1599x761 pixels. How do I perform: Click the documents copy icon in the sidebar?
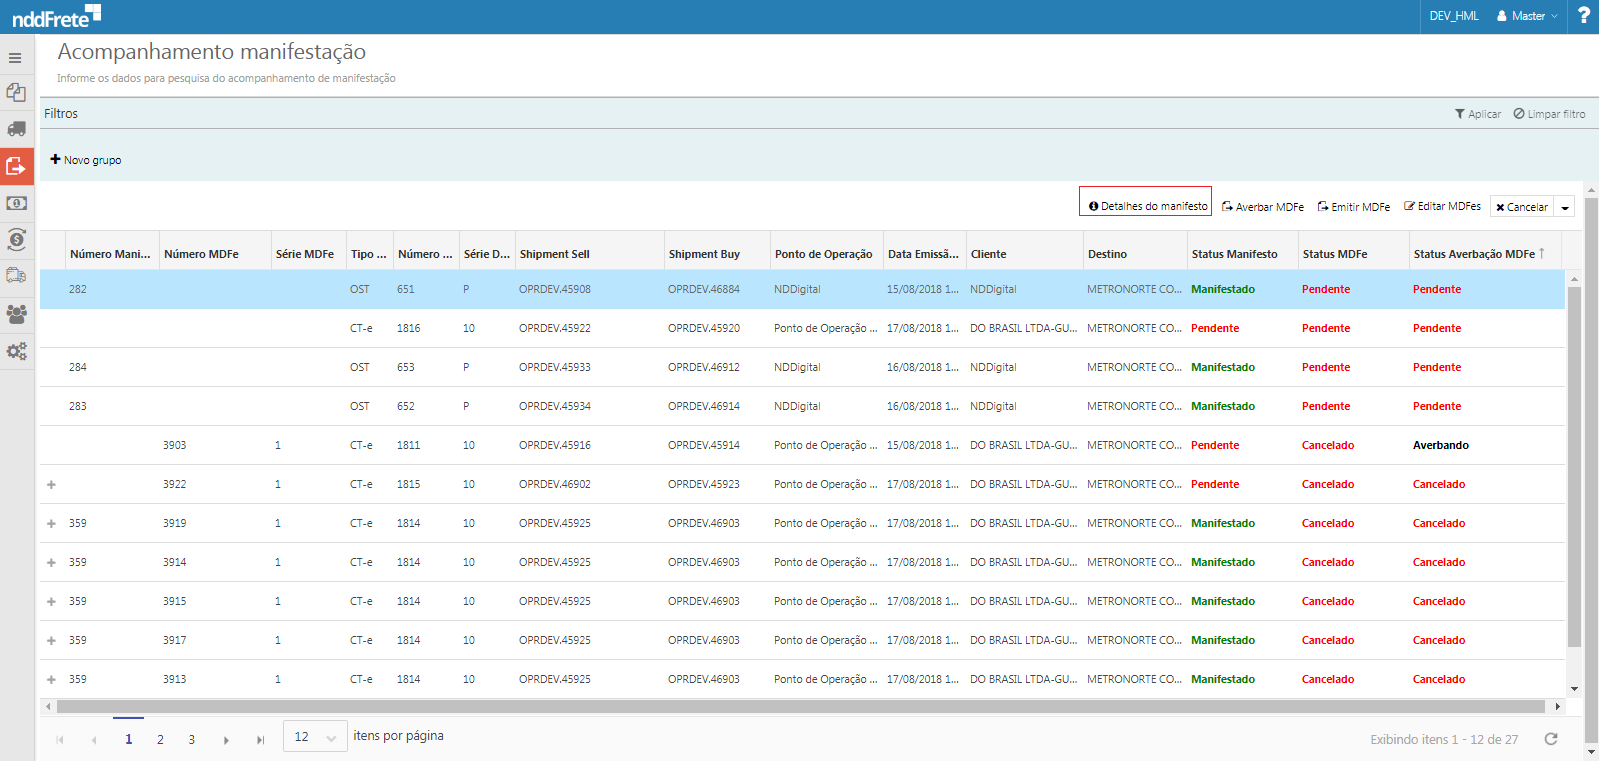click(x=16, y=92)
